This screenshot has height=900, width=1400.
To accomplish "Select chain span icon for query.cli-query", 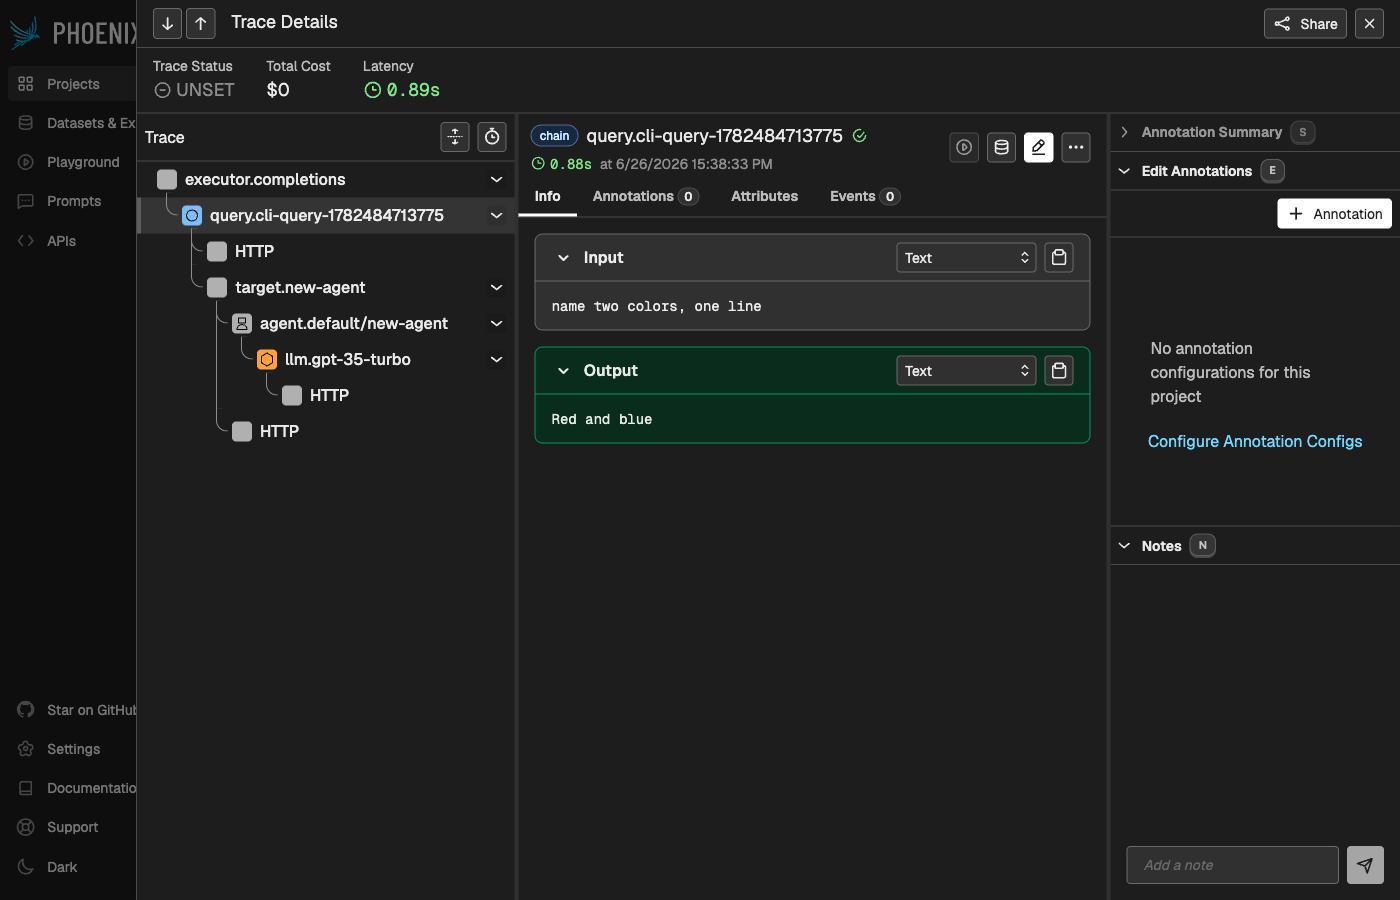I will coord(192,215).
